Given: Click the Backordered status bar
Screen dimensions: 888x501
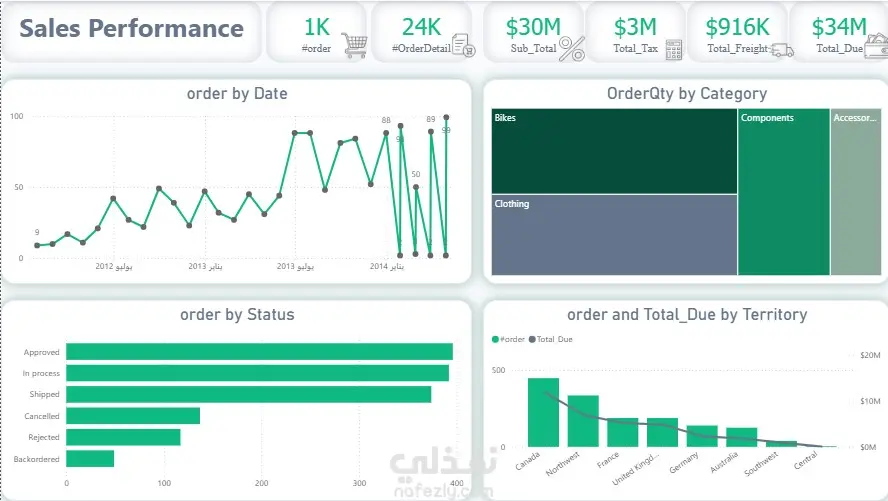Looking at the screenshot, I should [x=90, y=459].
